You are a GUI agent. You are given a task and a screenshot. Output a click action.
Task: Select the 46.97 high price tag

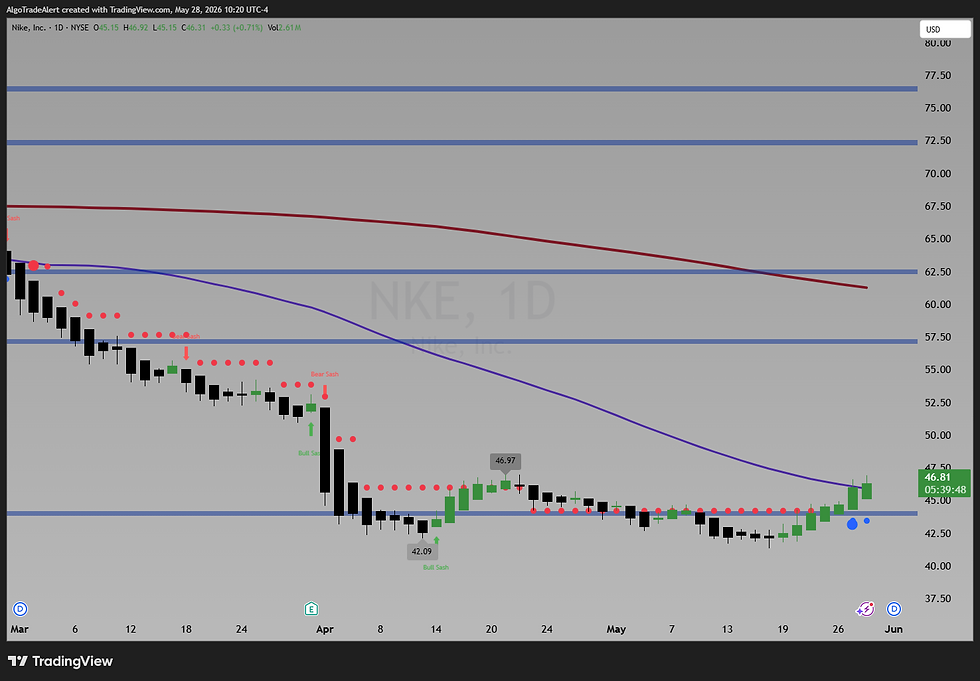[505, 461]
